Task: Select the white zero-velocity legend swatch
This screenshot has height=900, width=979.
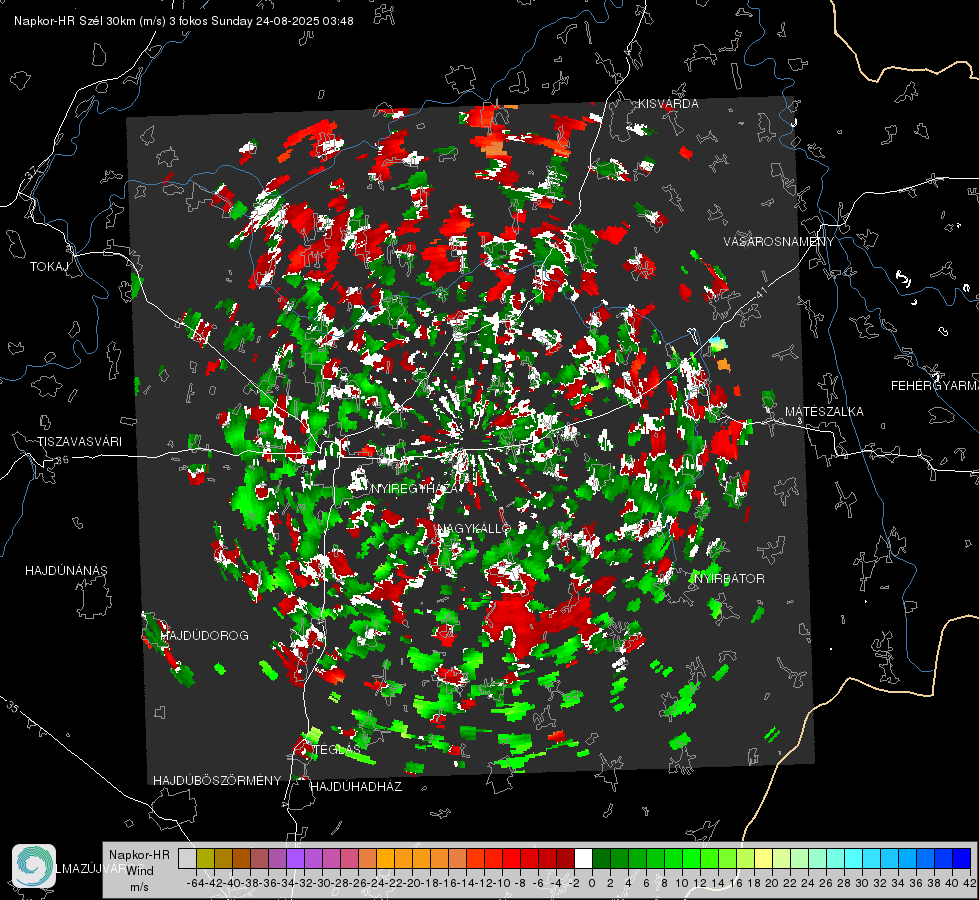Action: pos(583,858)
